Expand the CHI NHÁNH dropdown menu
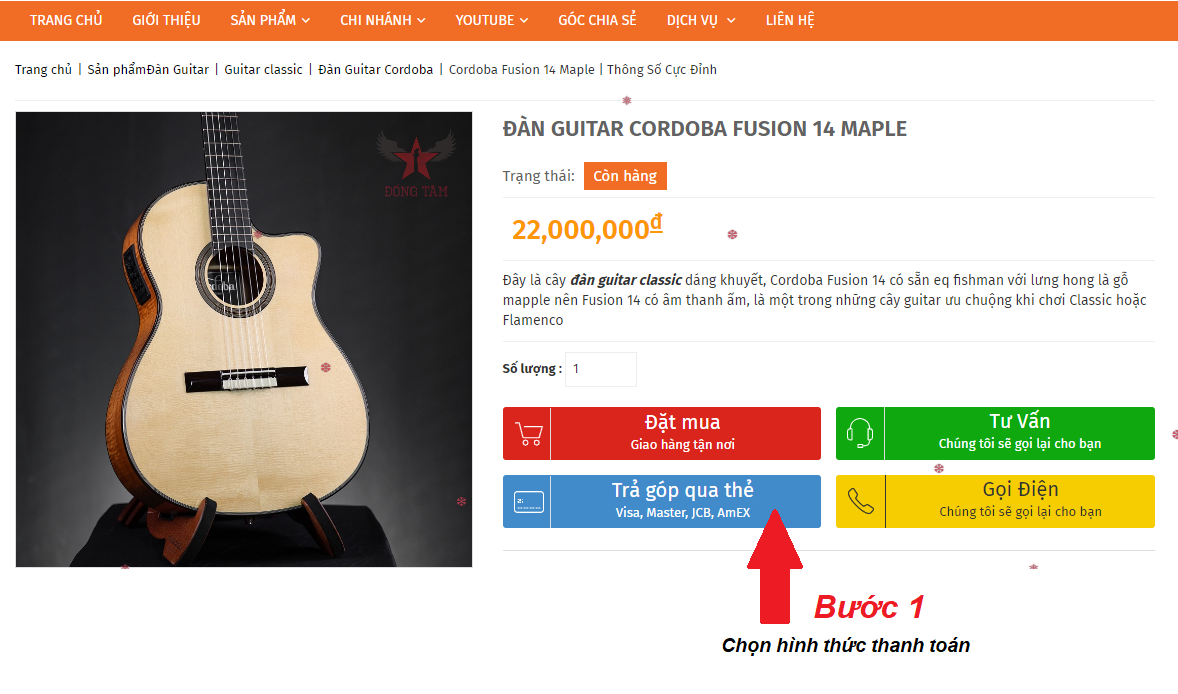The height and width of the screenshot is (694, 1178). click(382, 20)
